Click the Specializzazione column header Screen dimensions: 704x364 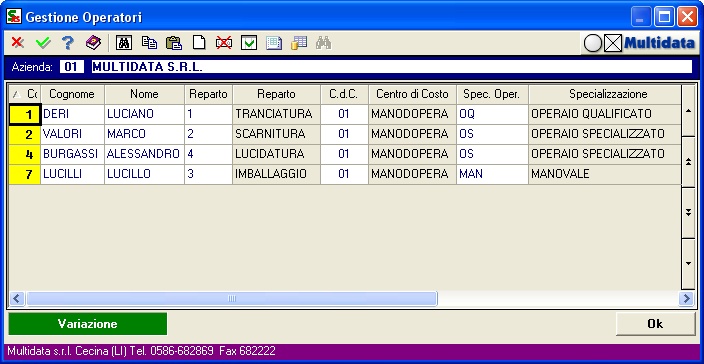(x=605, y=94)
